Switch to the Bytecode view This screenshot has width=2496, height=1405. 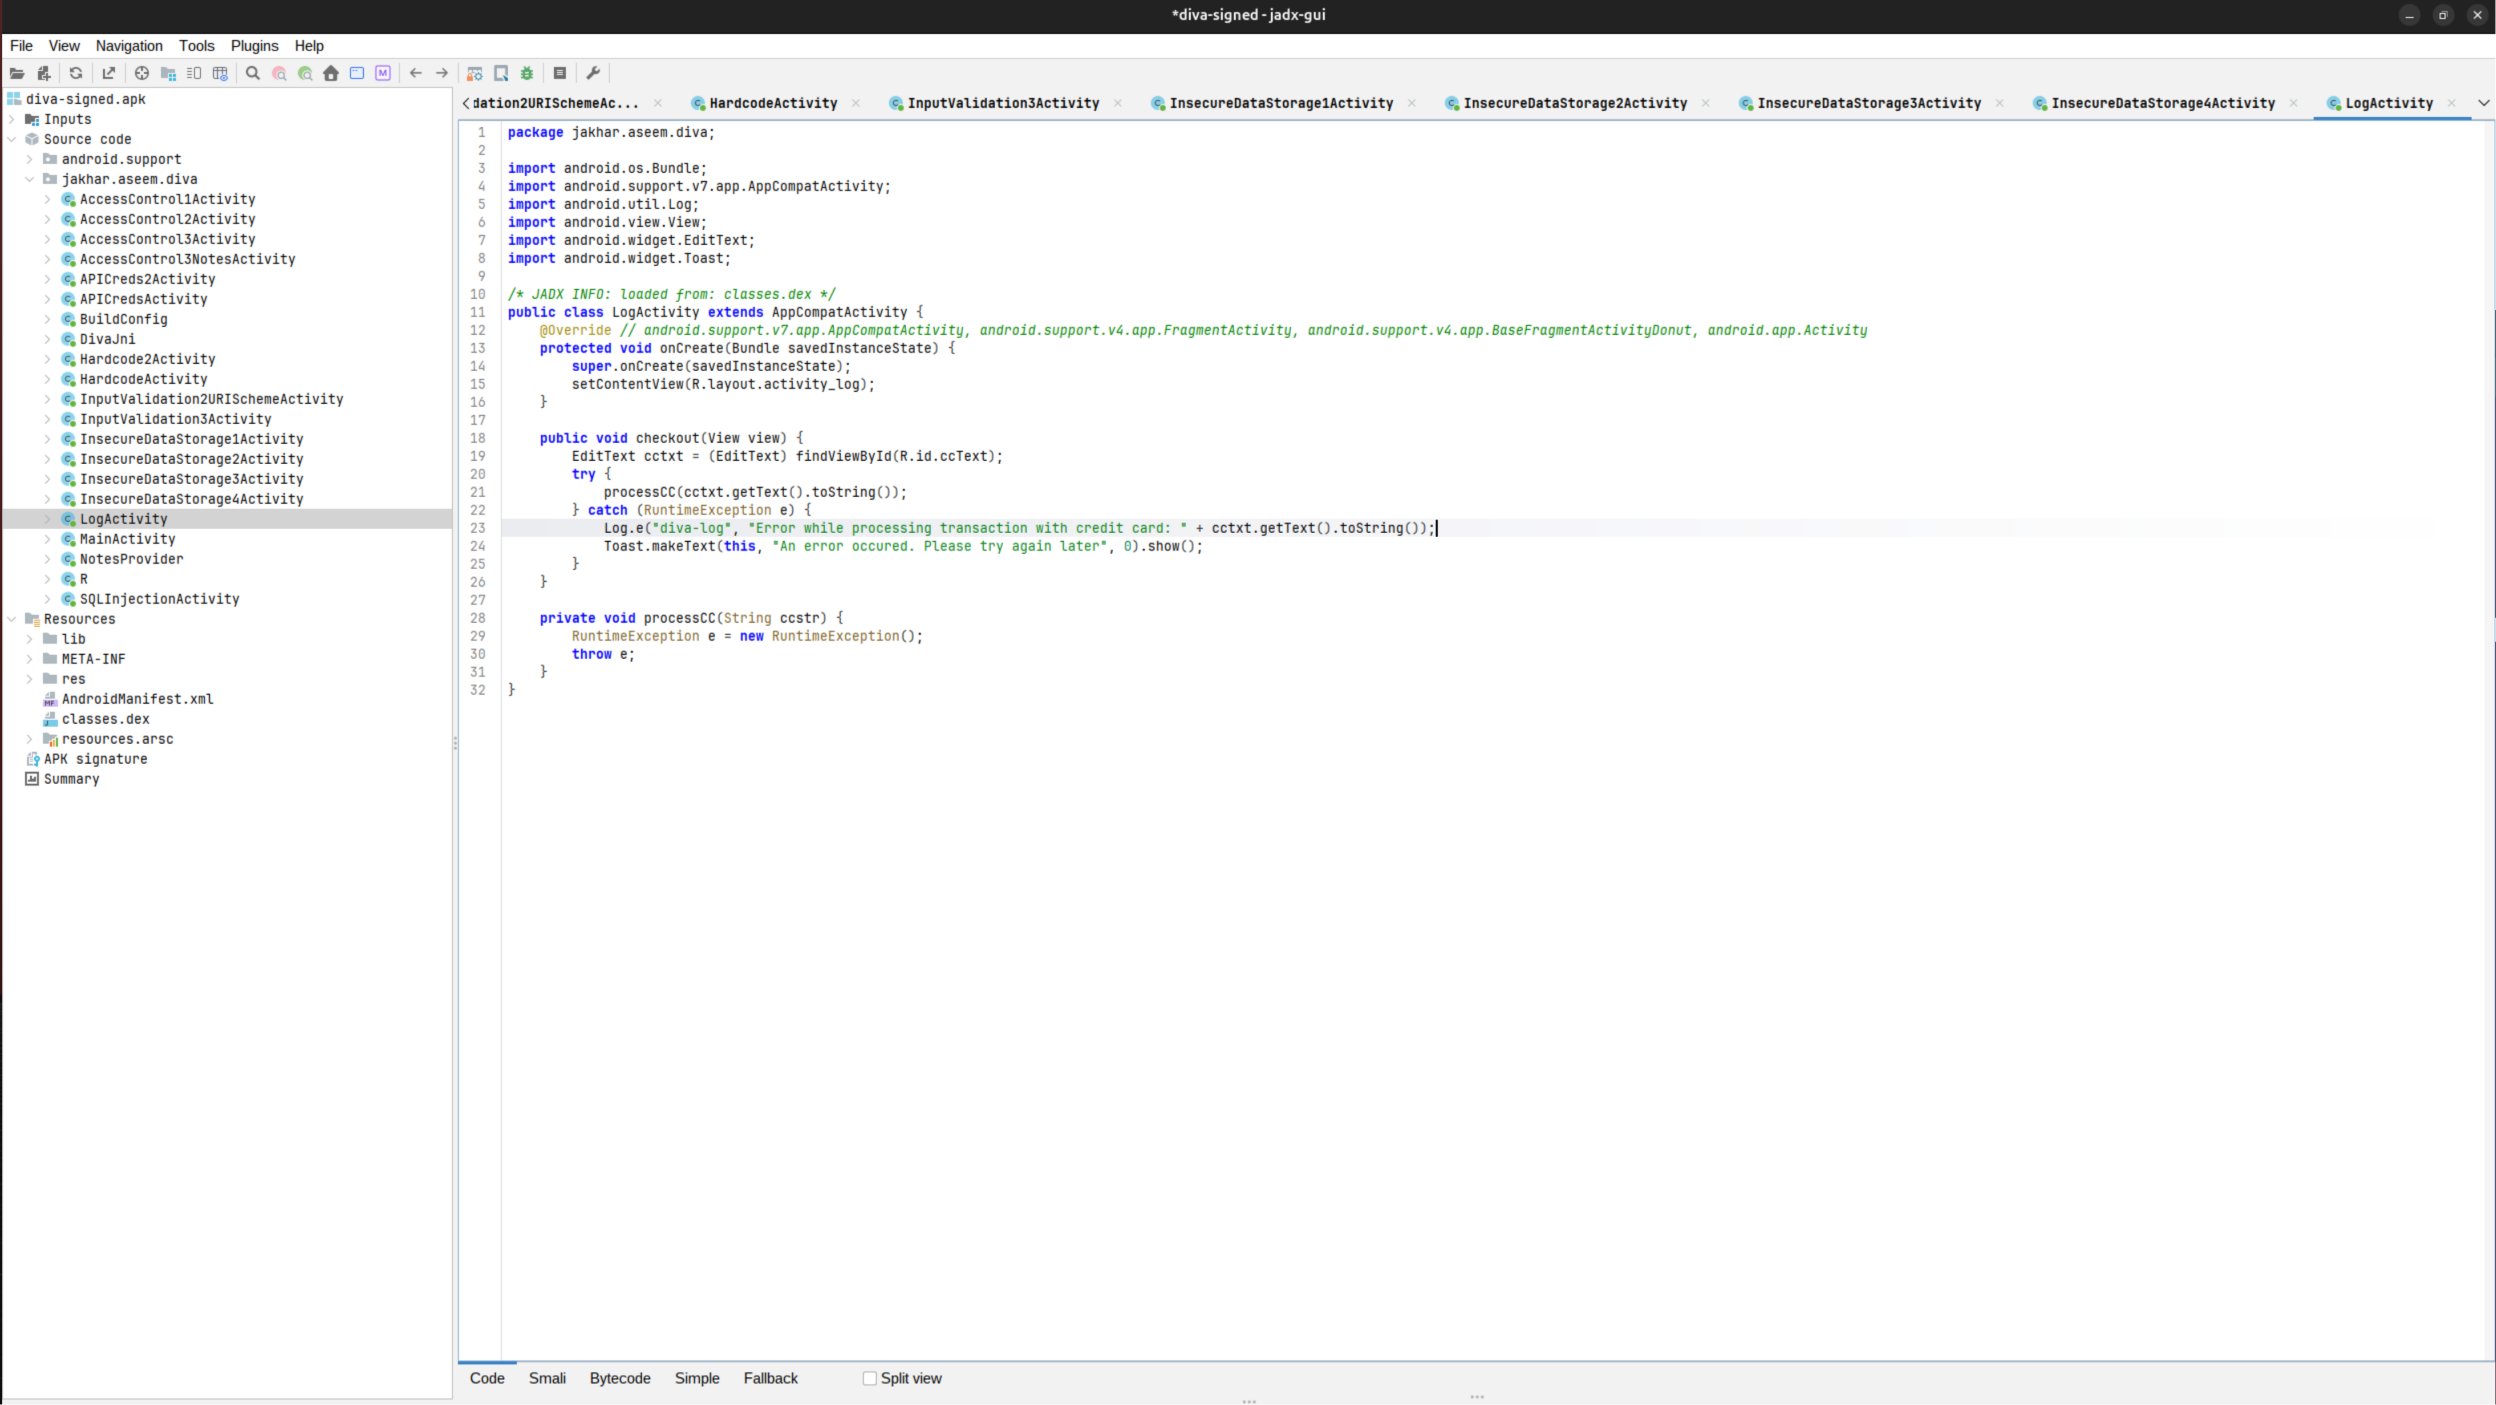pyautogui.click(x=620, y=1378)
